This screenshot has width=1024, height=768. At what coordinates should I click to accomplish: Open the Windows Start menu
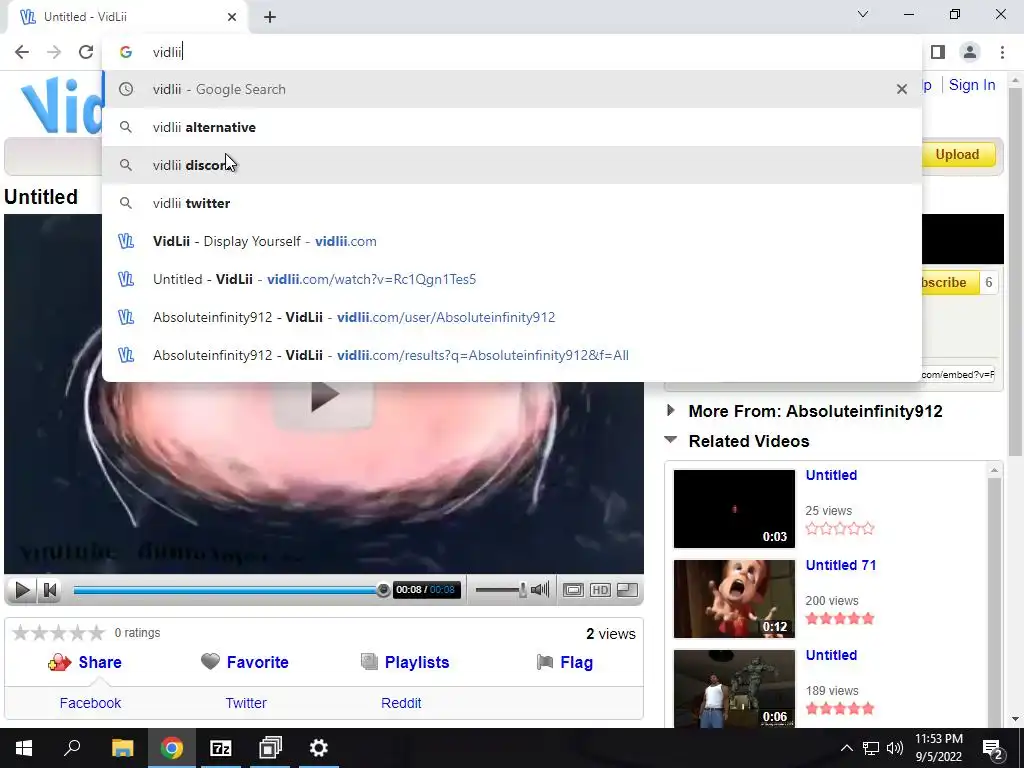[24, 748]
